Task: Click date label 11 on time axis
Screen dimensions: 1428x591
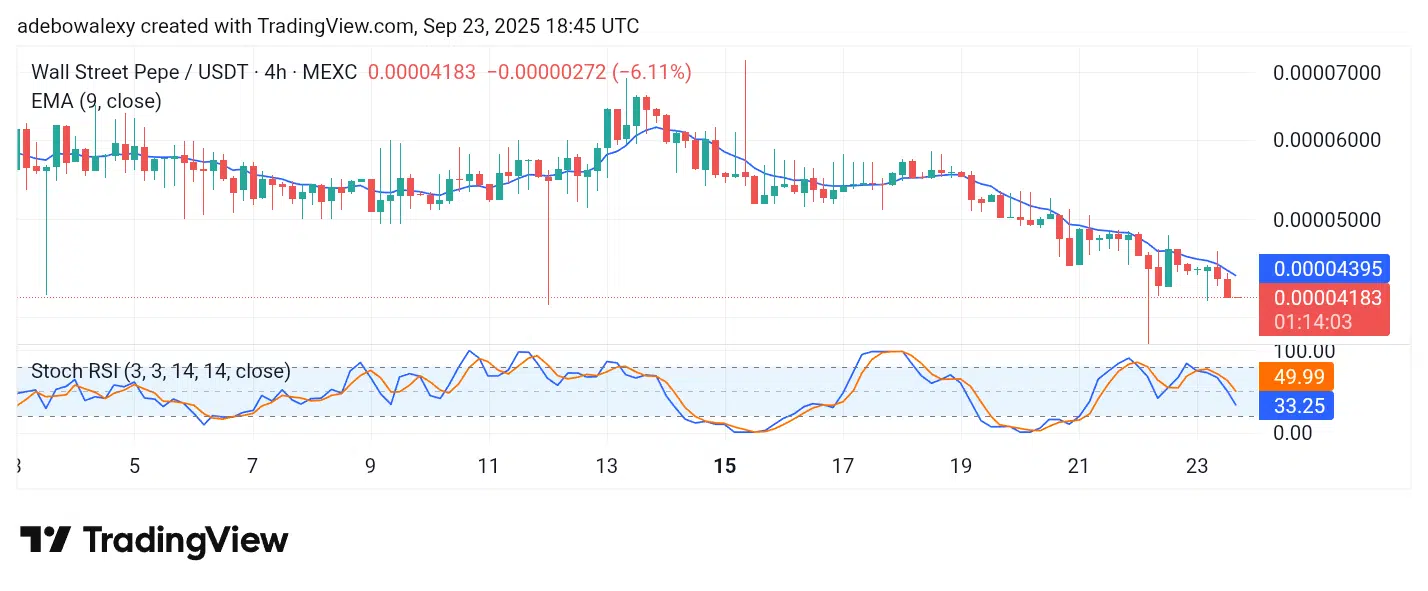Action: pos(488,466)
